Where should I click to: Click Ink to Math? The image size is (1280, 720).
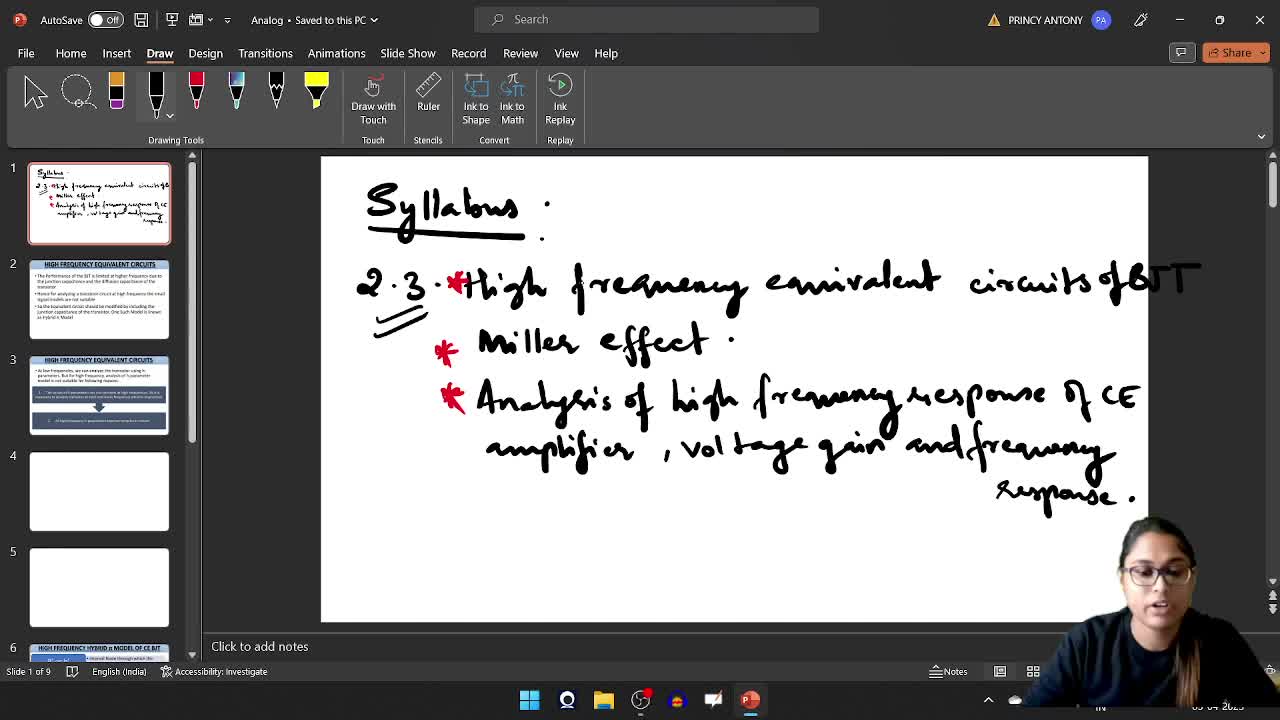click(x=512, y=100)
